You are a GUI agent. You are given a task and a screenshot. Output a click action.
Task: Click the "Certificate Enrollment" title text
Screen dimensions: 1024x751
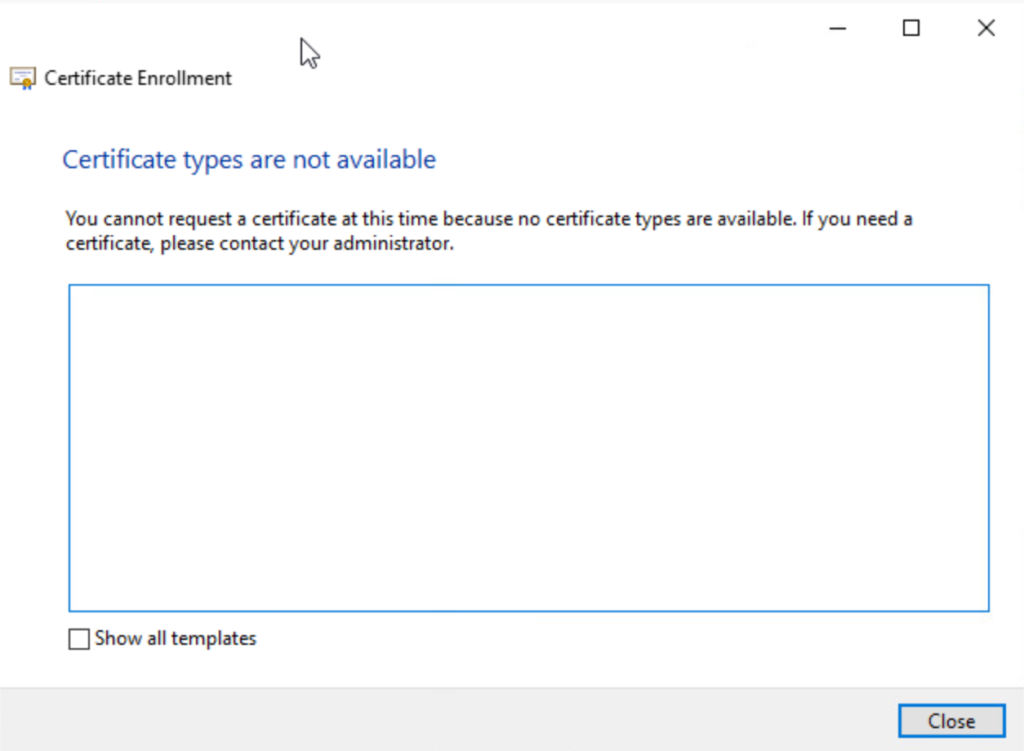pos(138,78)
